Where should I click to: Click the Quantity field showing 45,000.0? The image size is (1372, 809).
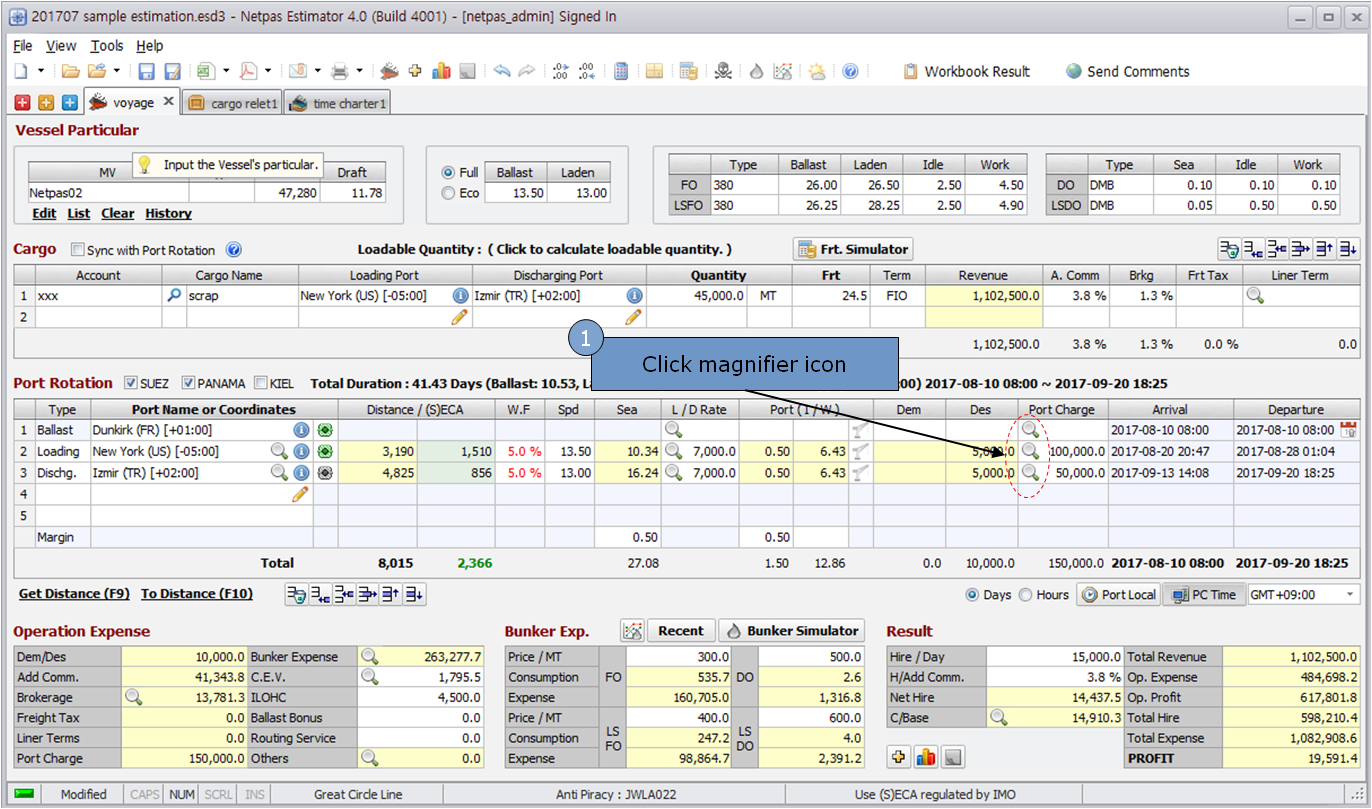coord(697,296)
